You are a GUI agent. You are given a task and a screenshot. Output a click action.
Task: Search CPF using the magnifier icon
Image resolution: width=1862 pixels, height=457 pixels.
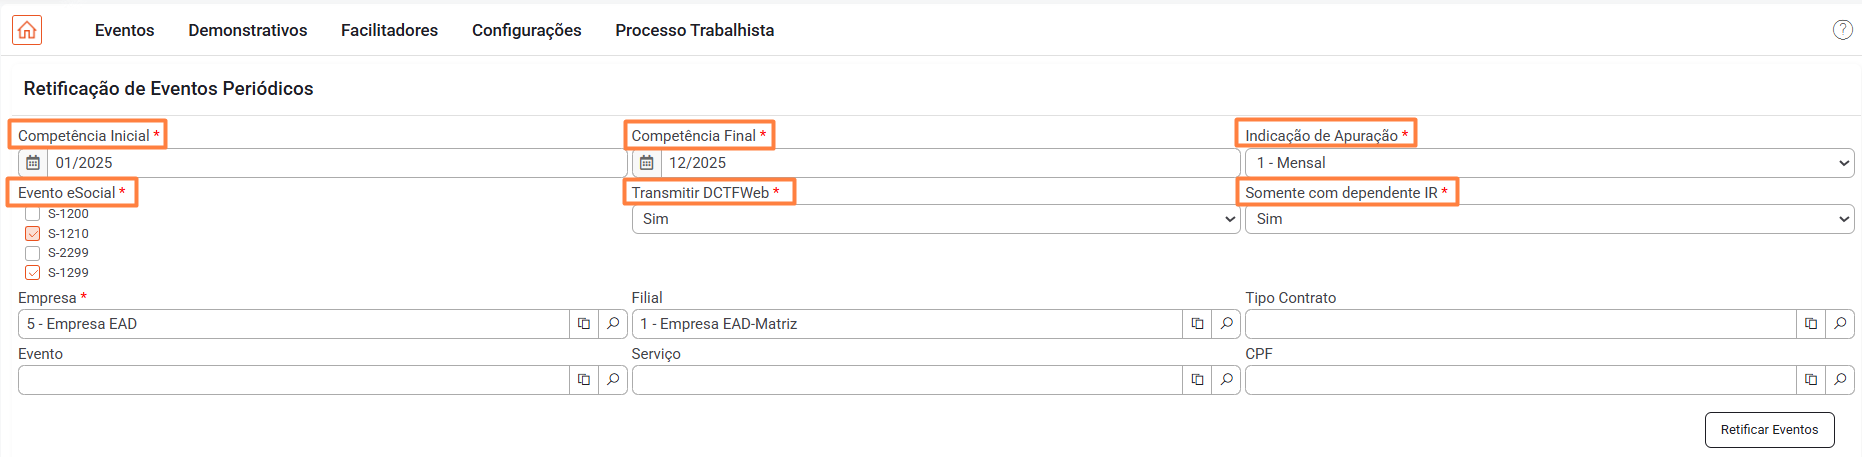coord(1840,380)
